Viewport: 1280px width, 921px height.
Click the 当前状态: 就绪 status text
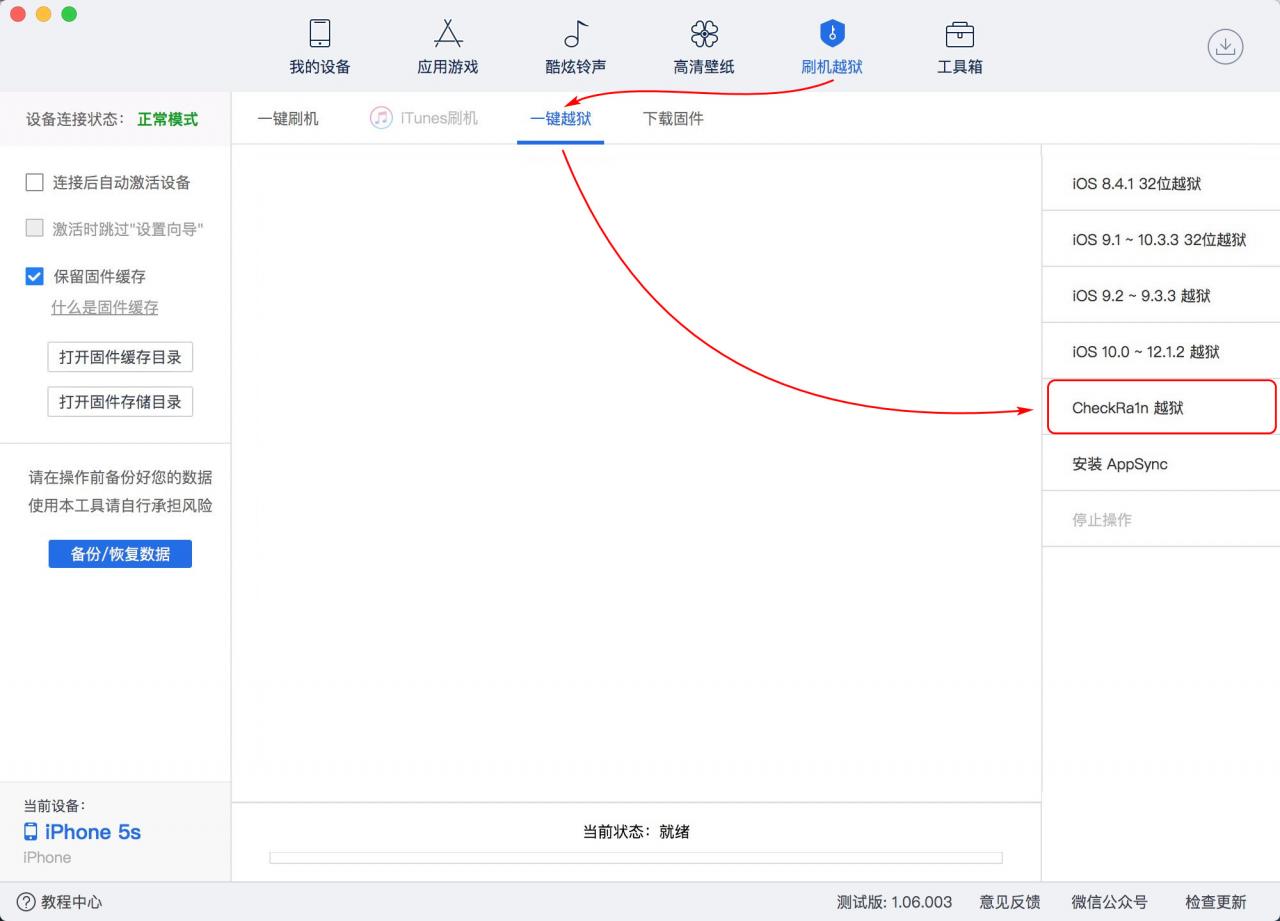(636, 831)
